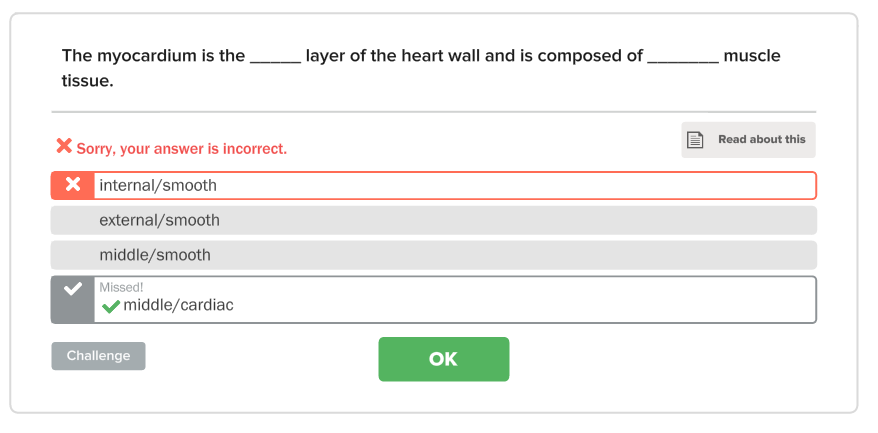Click the word tissue in the question

[x=87, y=81]
